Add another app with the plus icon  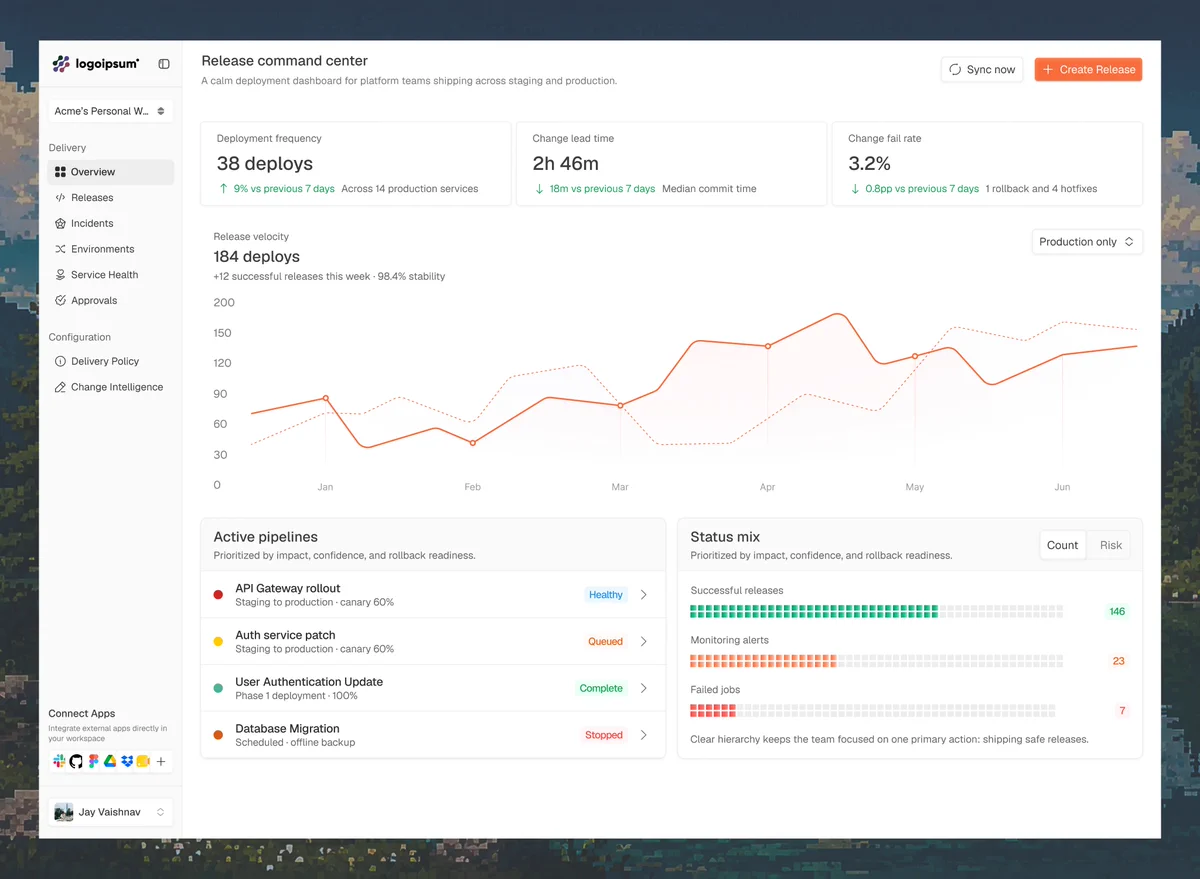pos(161,762)
